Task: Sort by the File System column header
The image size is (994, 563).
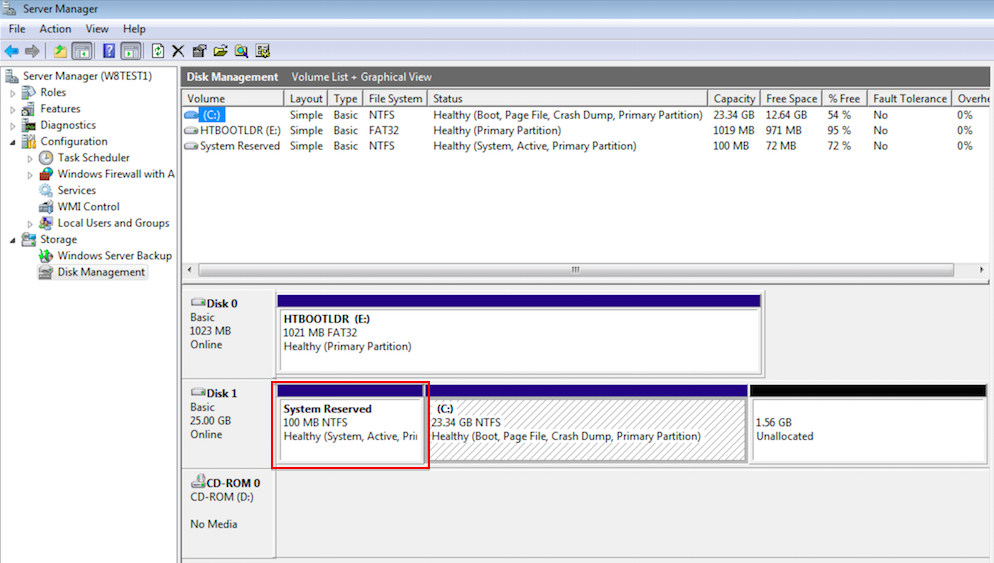Action: pos(395,98)
